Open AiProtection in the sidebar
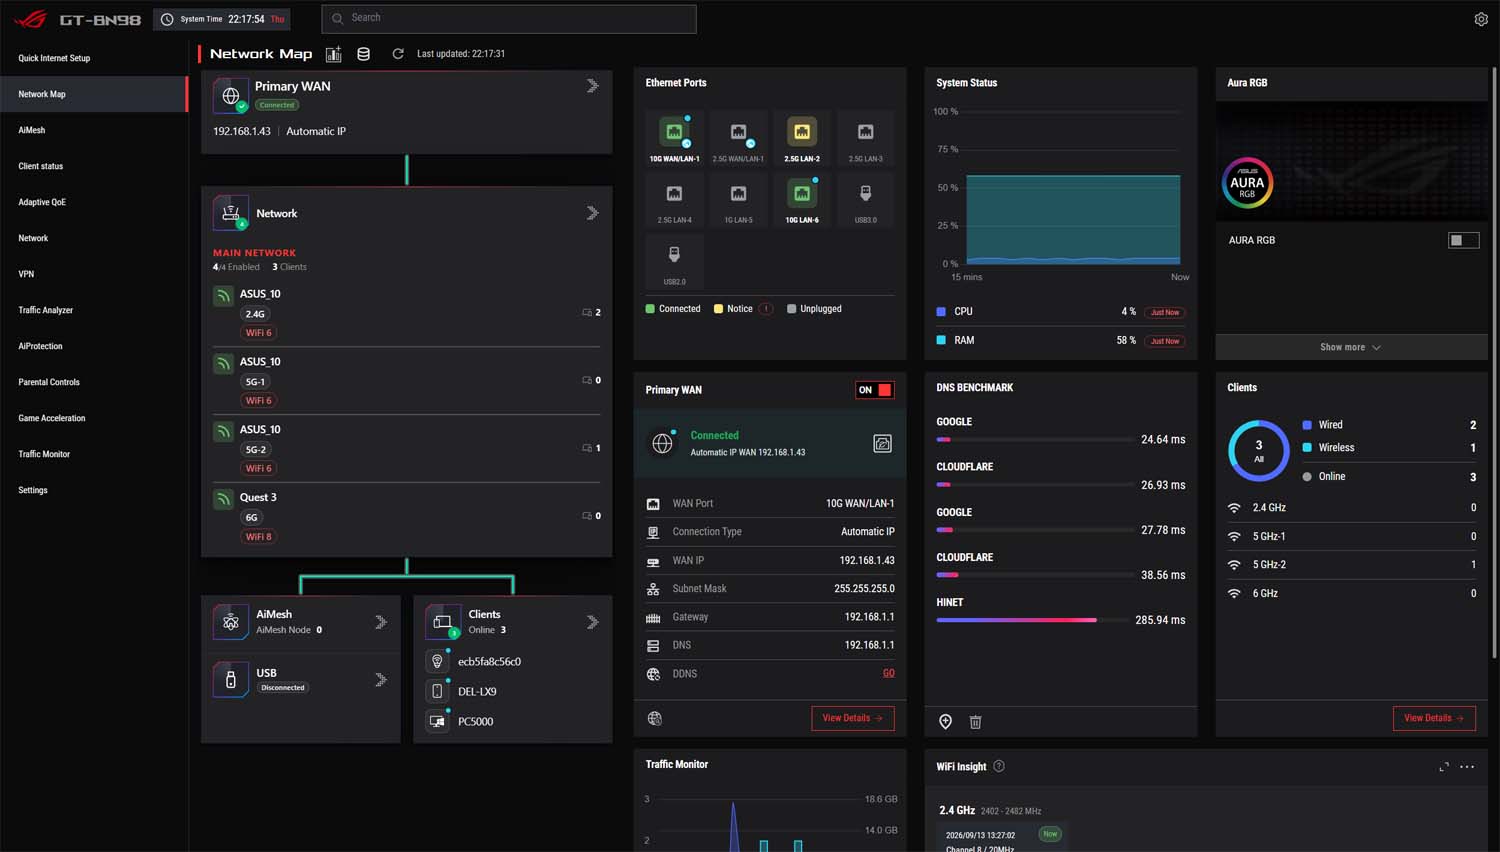This screenshot has height=852, width=1500. (x=94, y=346)
